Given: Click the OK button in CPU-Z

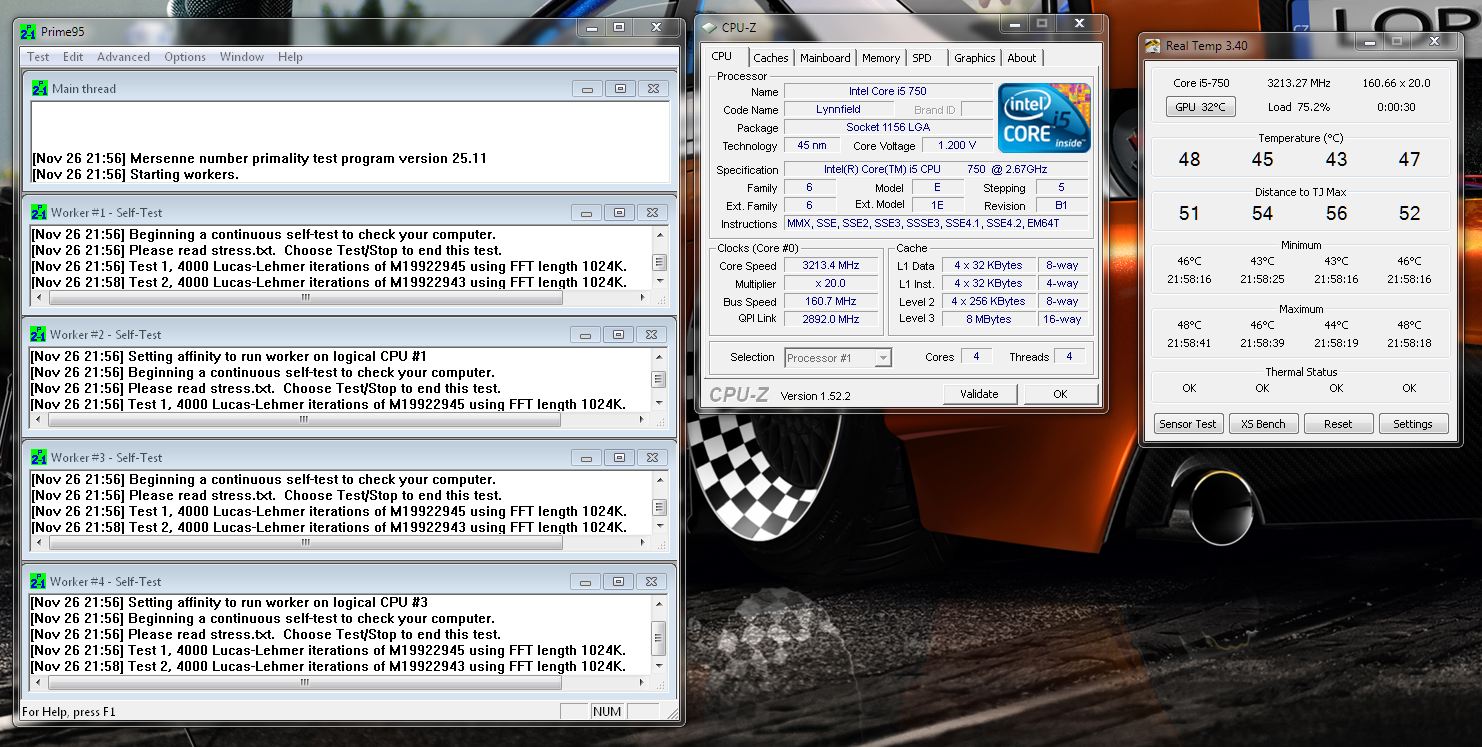Looking at the screenshot, I should click(x=1060, y=394).
